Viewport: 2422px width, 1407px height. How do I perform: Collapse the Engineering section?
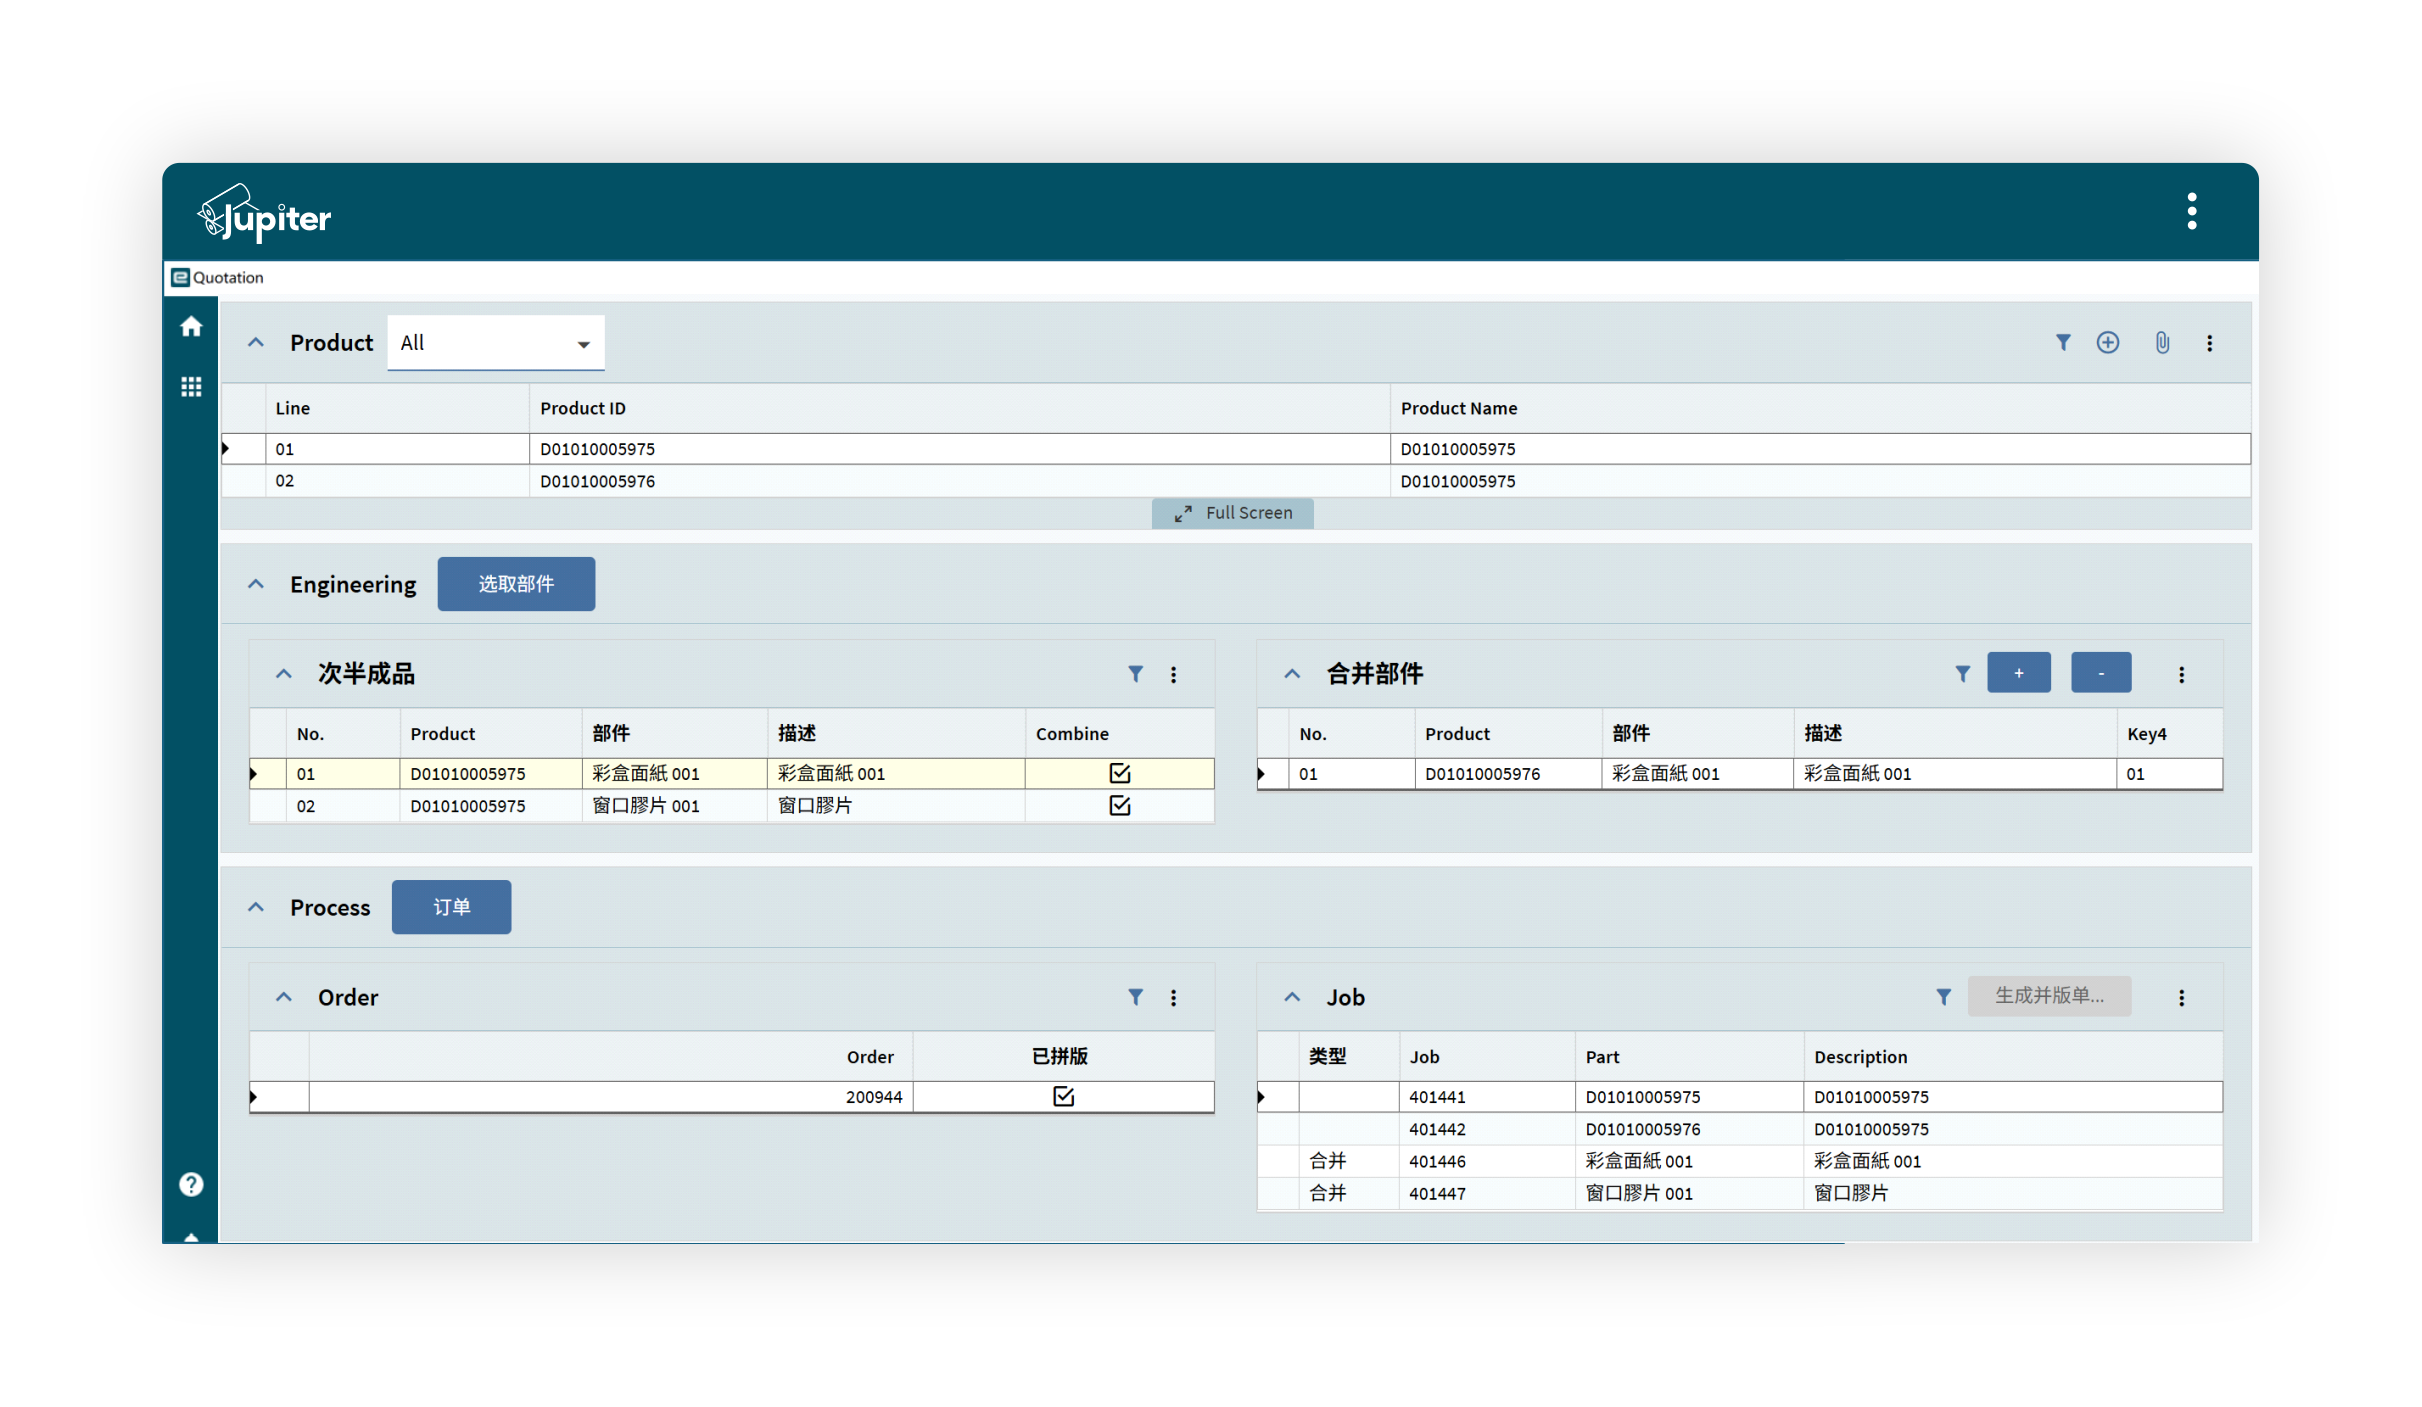click(x=256, y=584)
